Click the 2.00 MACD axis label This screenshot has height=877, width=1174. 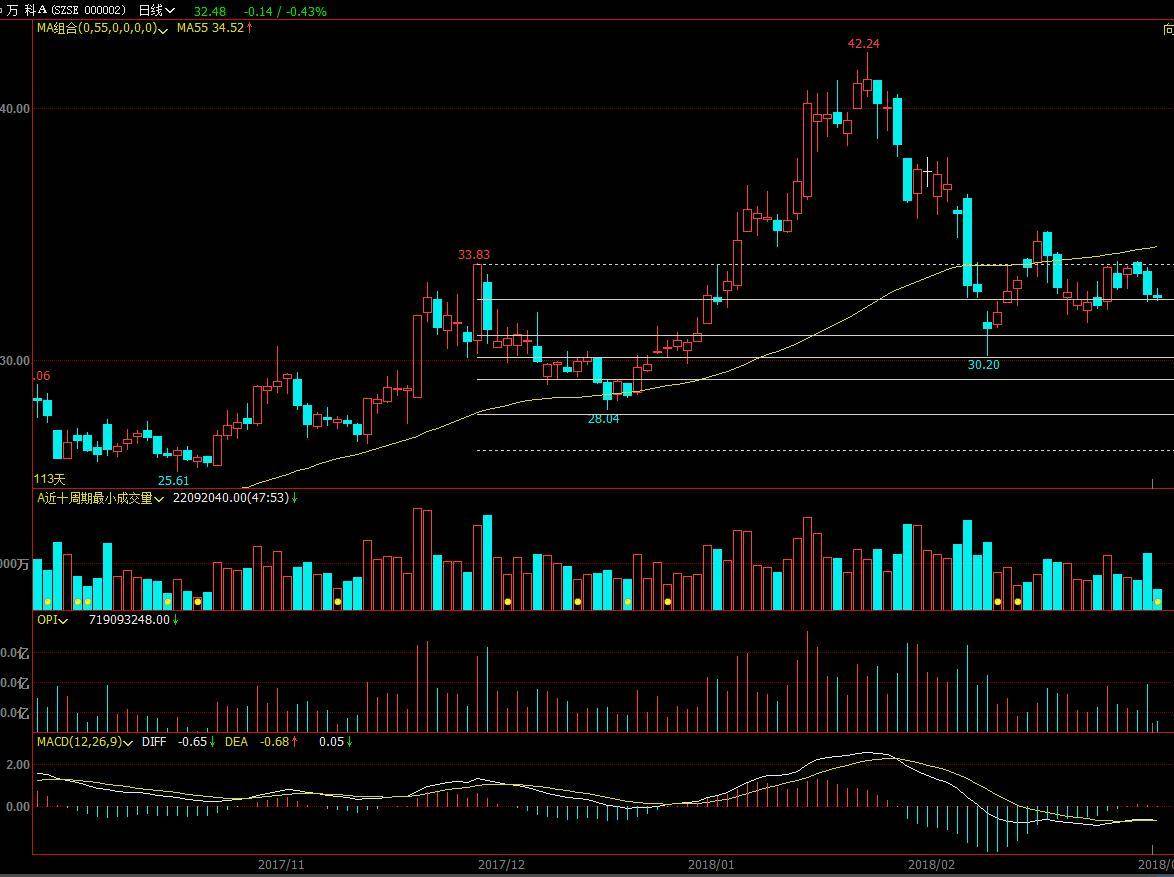[18, 765]
